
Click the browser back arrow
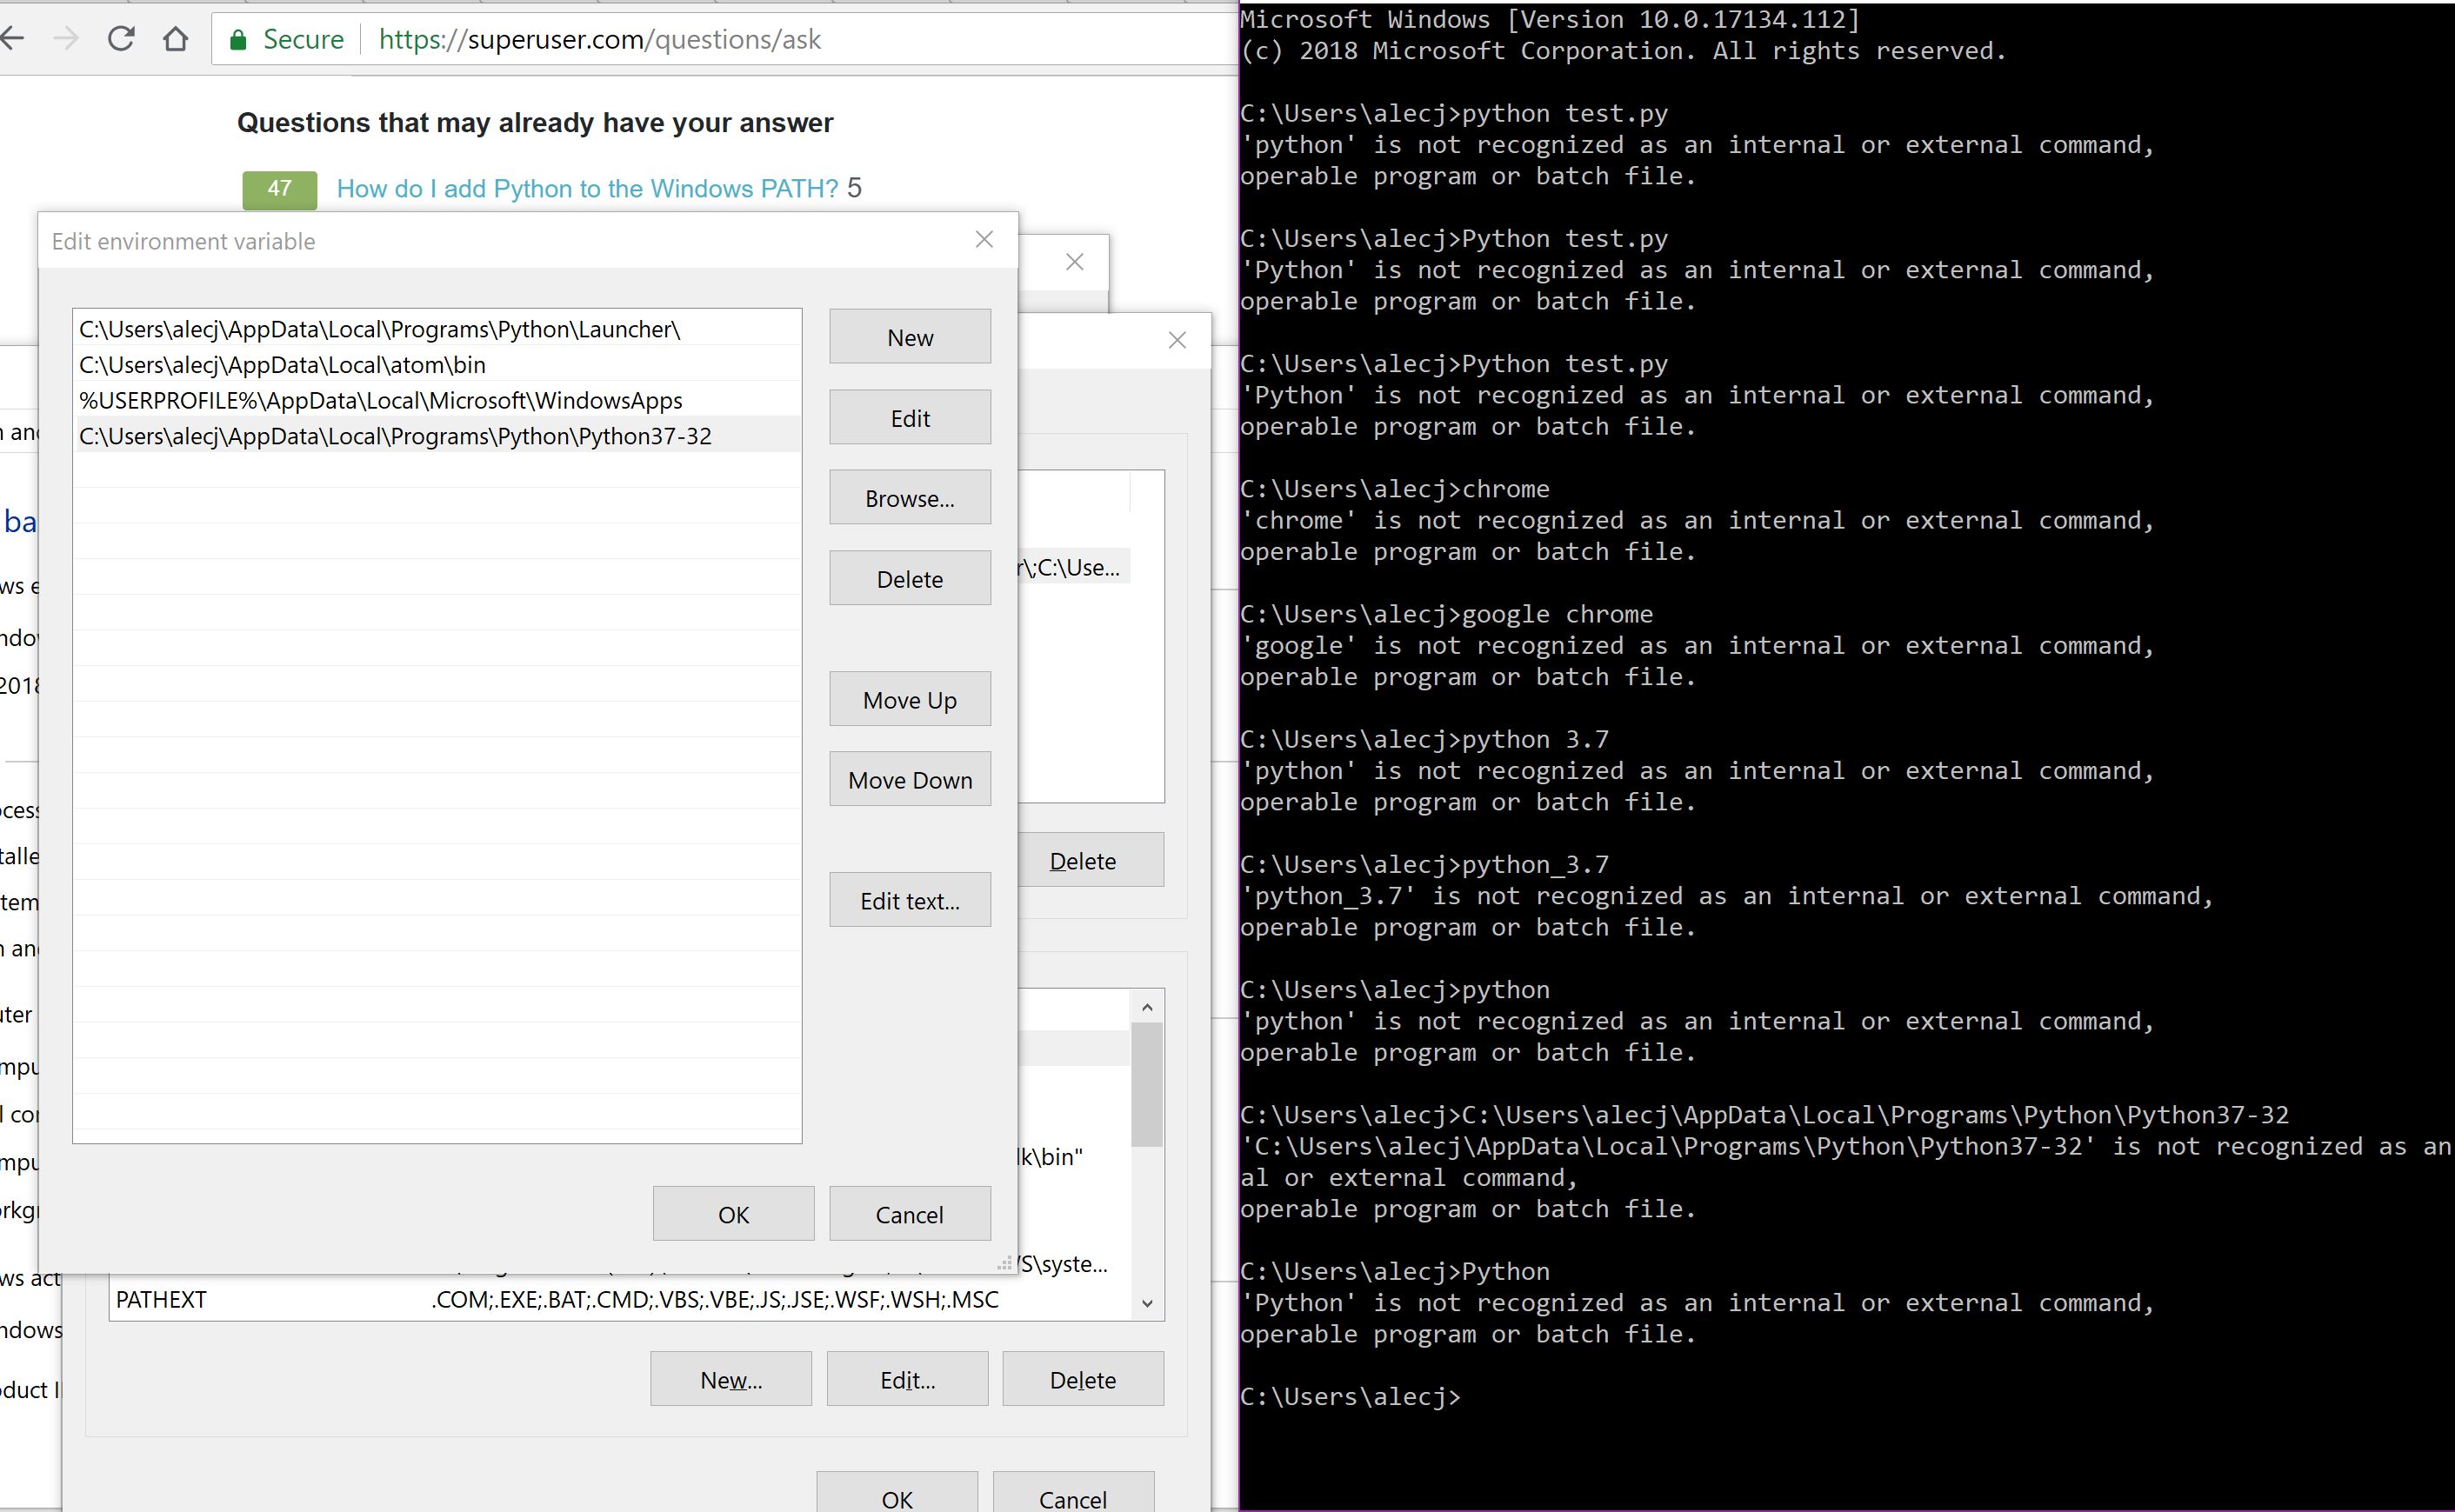coord(14,39)
